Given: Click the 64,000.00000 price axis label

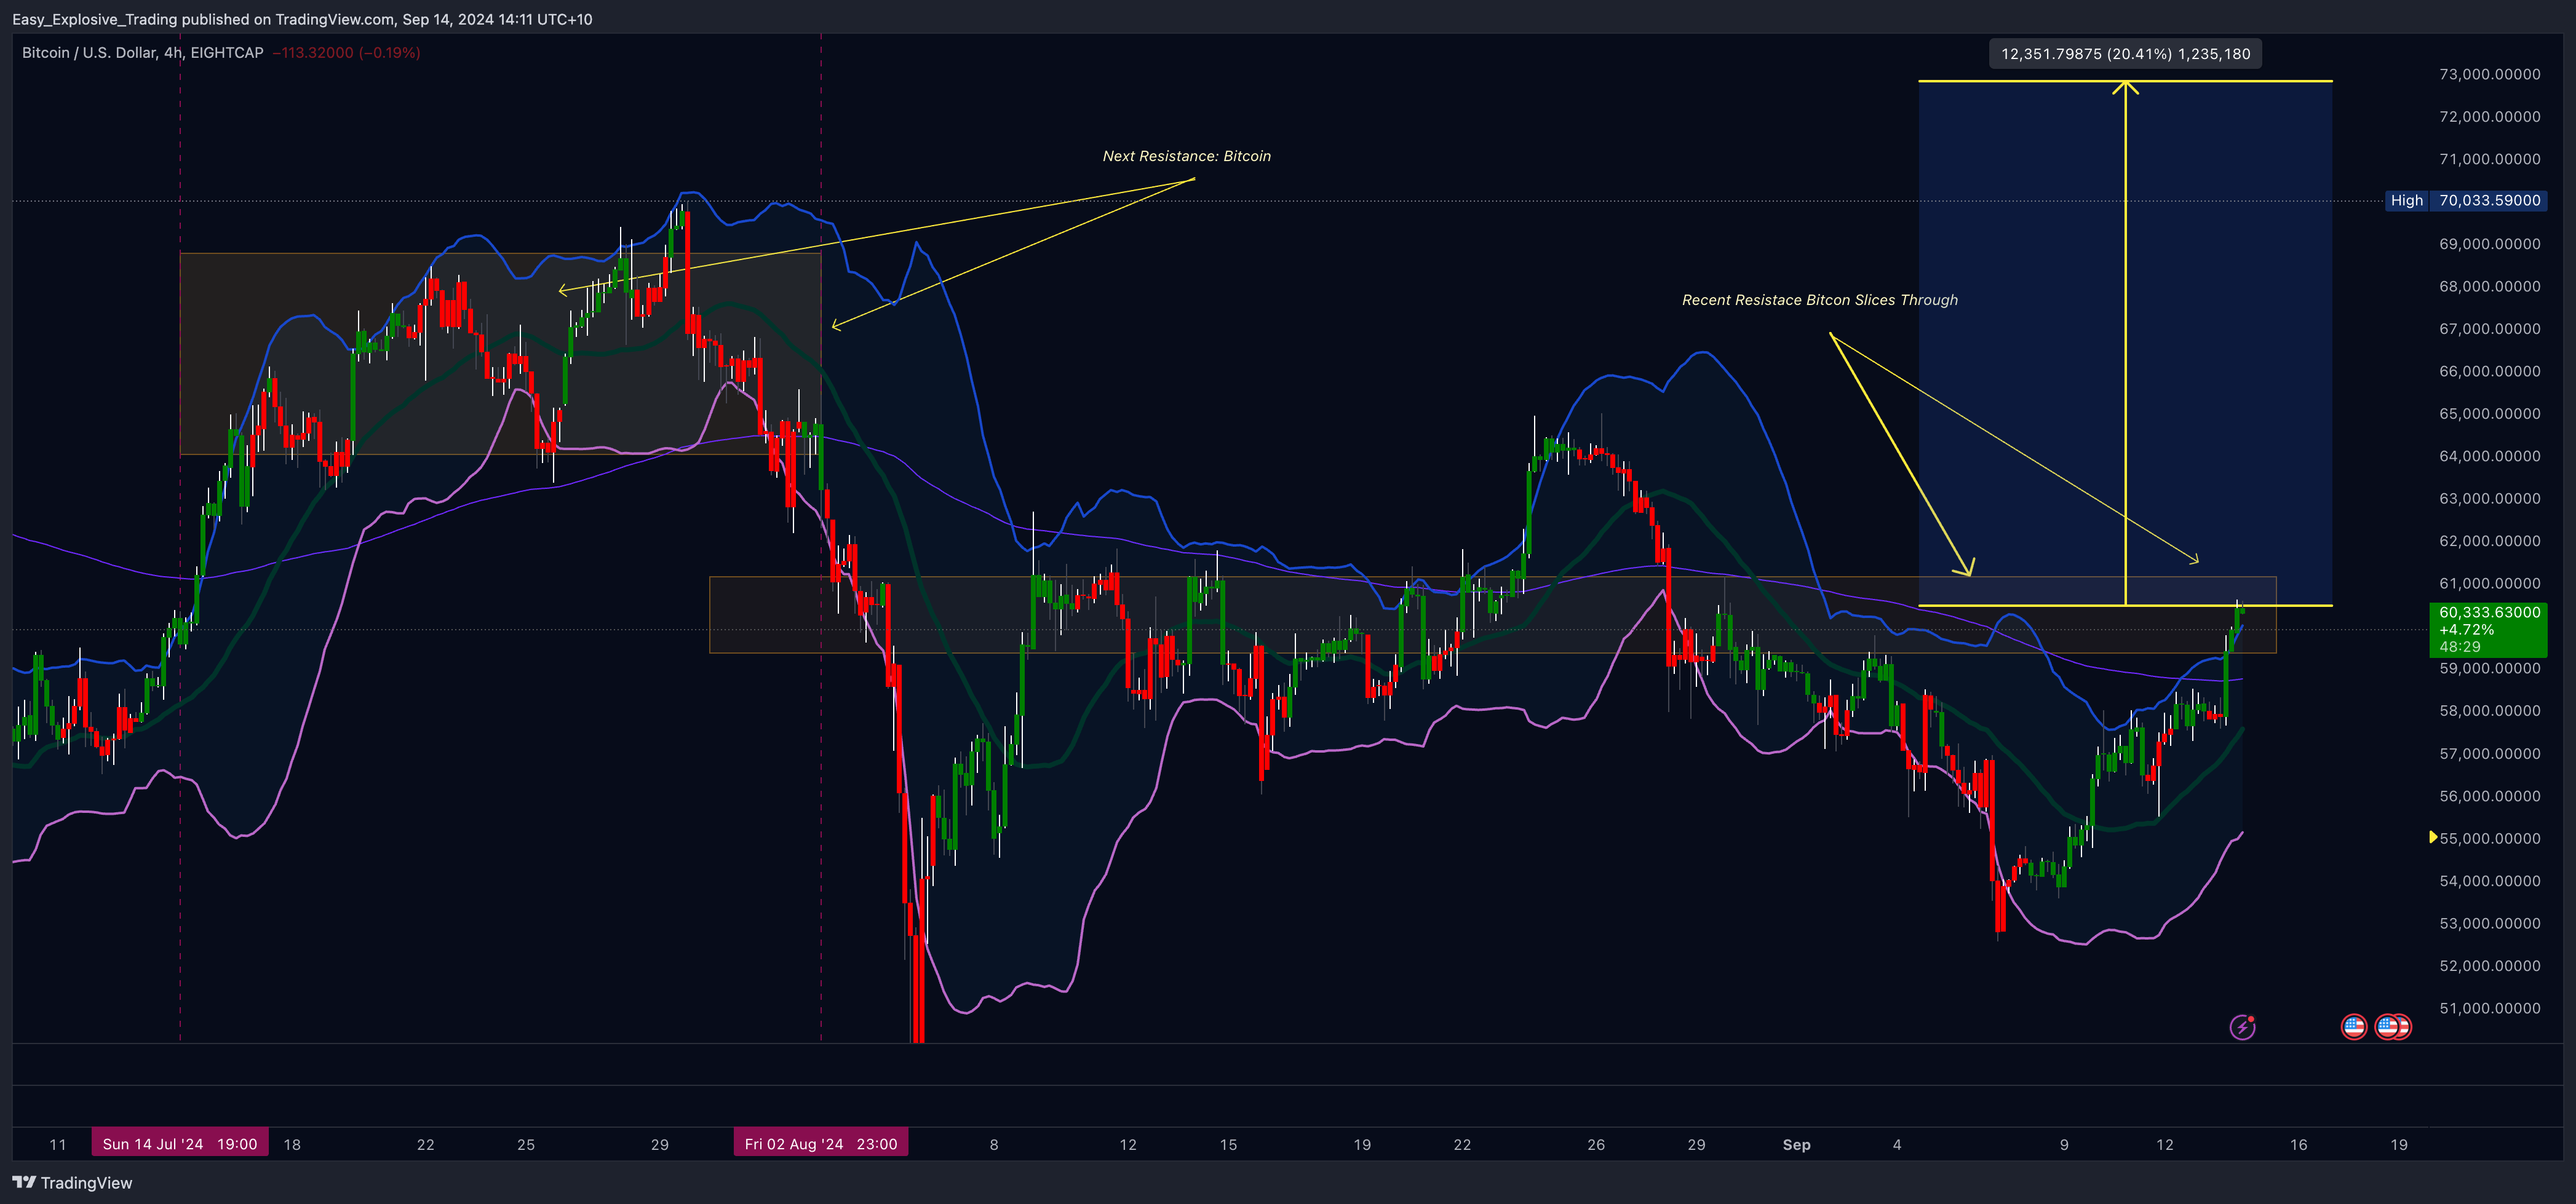Looking at the screenshot, I should tap(2490, 456).
